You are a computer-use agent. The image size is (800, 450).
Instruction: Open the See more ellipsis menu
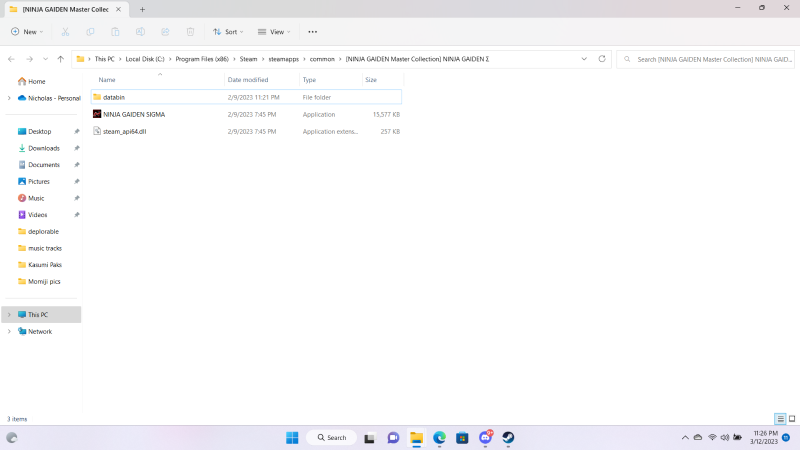click(x=313, y=32)
